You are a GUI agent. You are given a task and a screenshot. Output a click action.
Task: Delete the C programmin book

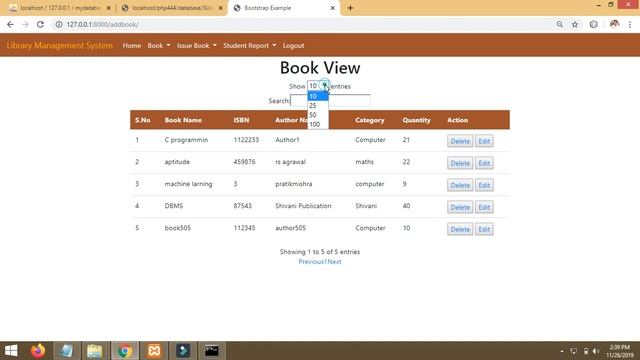click(460, 141)
